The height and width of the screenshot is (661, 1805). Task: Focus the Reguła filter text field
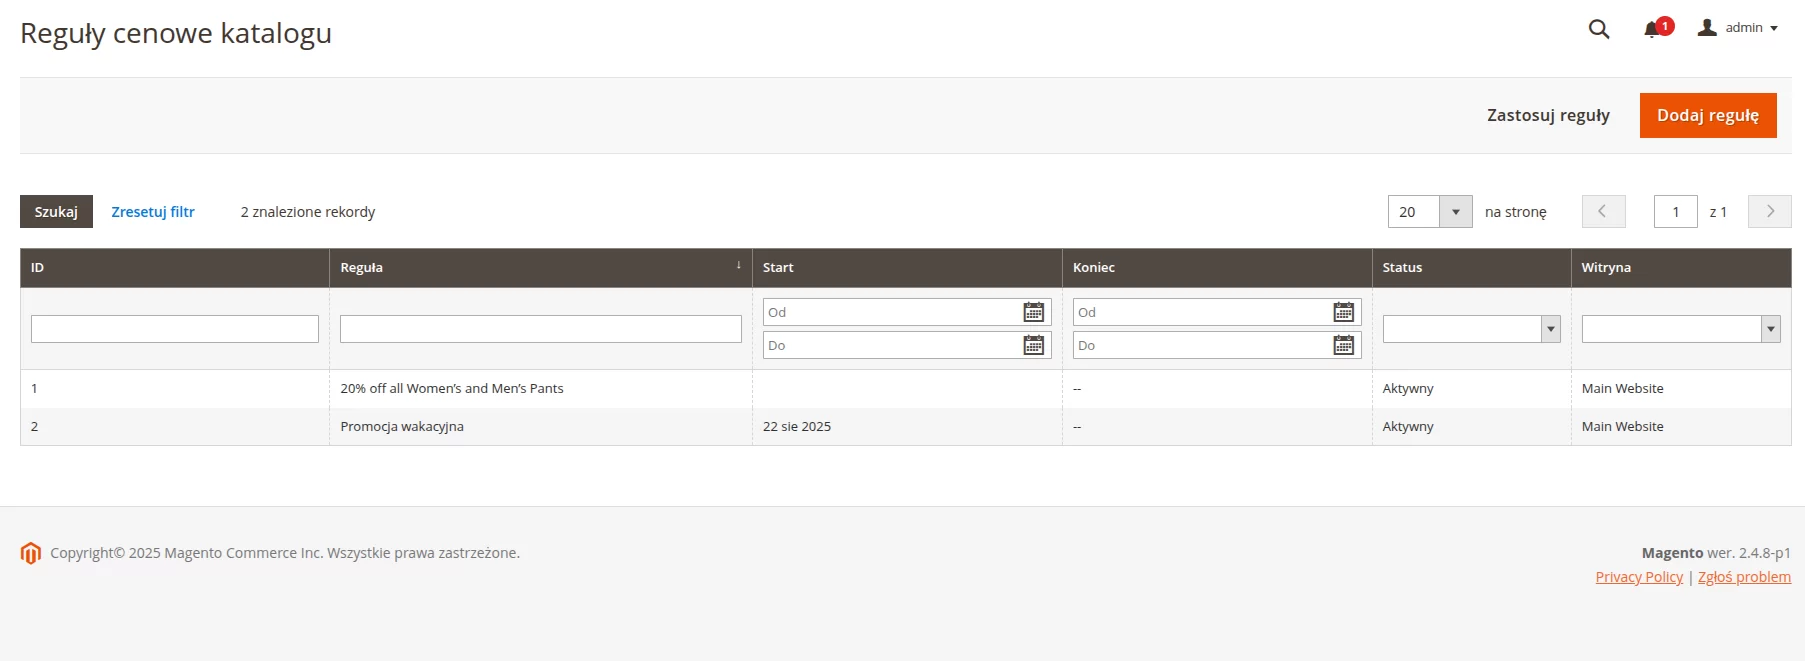(x=540, y=329)
